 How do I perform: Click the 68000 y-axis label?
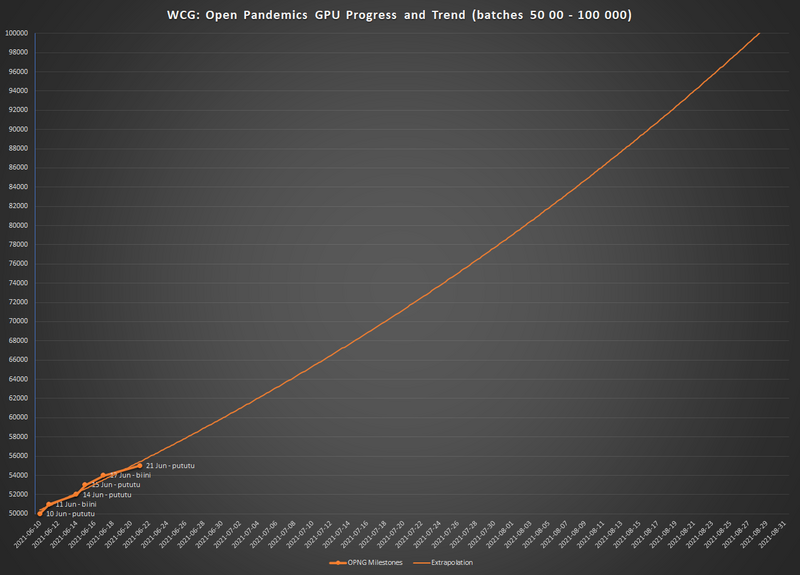(18, 341)
